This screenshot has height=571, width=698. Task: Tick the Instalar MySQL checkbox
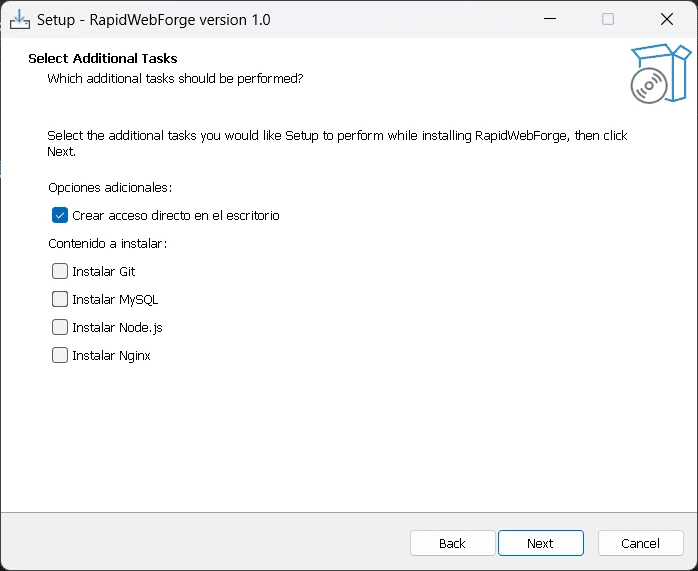point(60,300)
